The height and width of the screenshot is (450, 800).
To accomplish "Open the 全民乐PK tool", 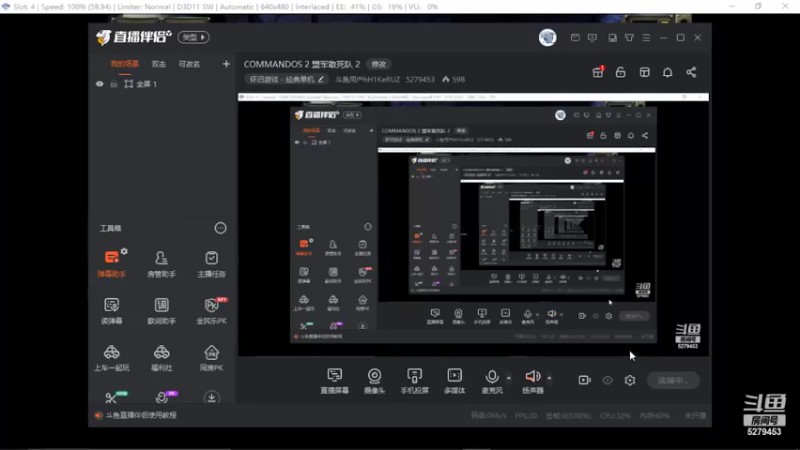I will click(x=211, y=310).
